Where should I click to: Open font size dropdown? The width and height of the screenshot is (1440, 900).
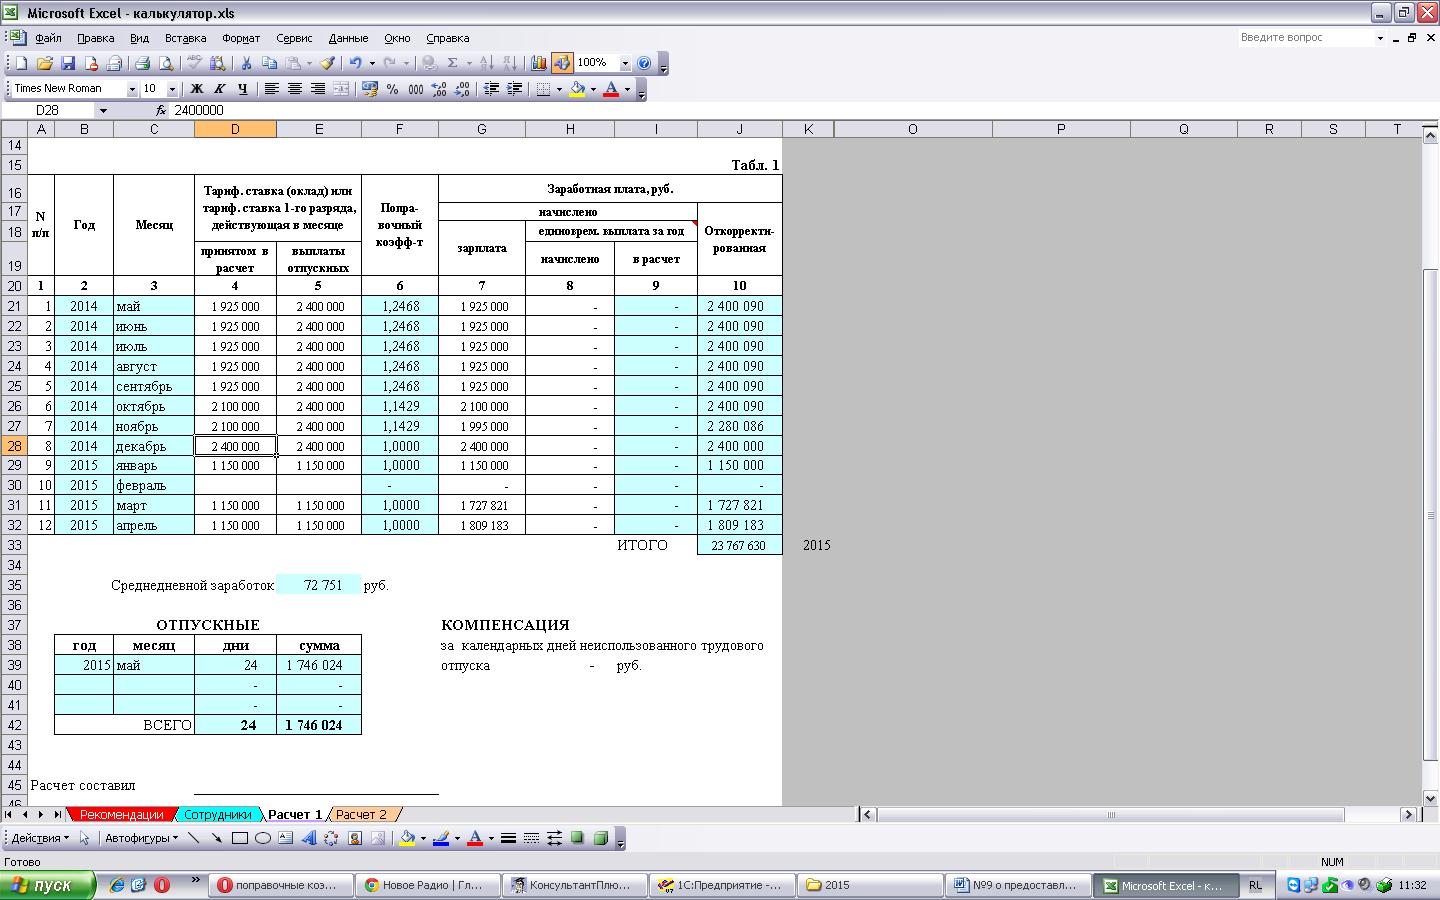tap(172, 89)
